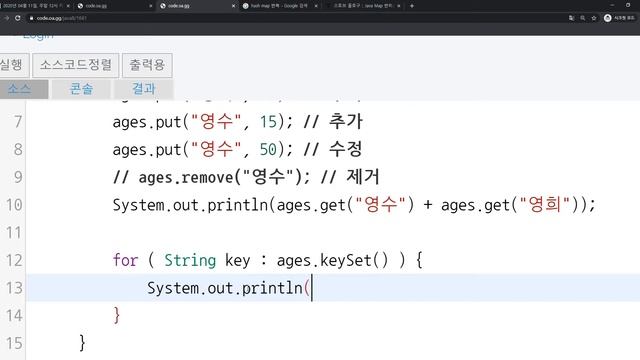Image resolution: width=640 pixels, height=360 pixels.
Task: Click line number 7 in the gutter
Action: pos(18,122)
